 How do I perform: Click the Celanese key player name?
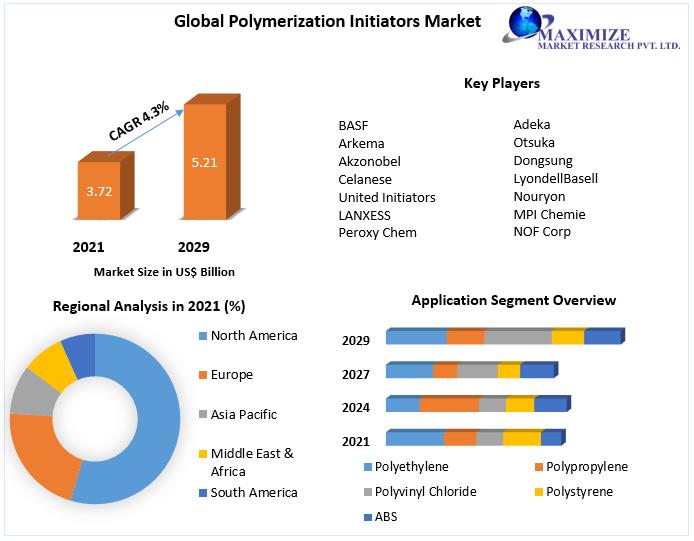tap(365, 180)
